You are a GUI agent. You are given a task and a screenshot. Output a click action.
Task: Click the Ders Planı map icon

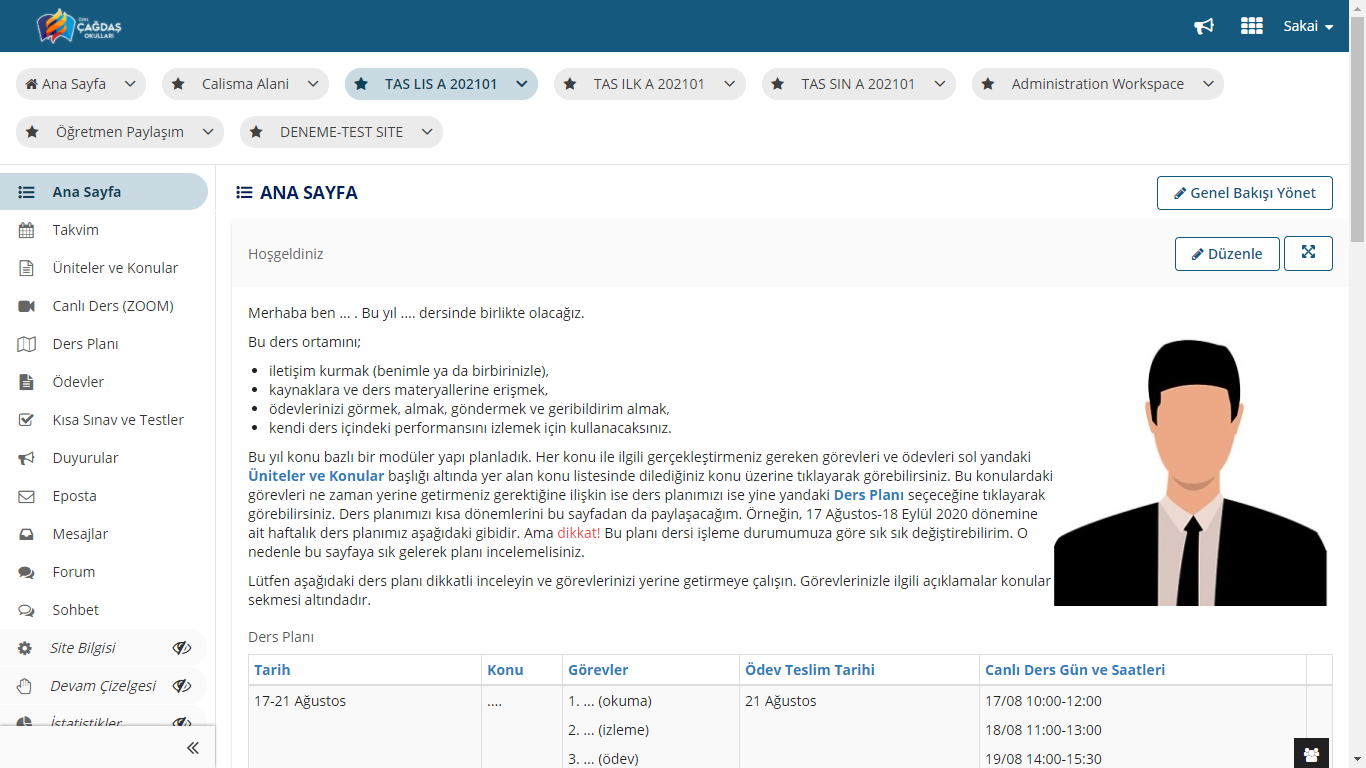click(27, 344)
